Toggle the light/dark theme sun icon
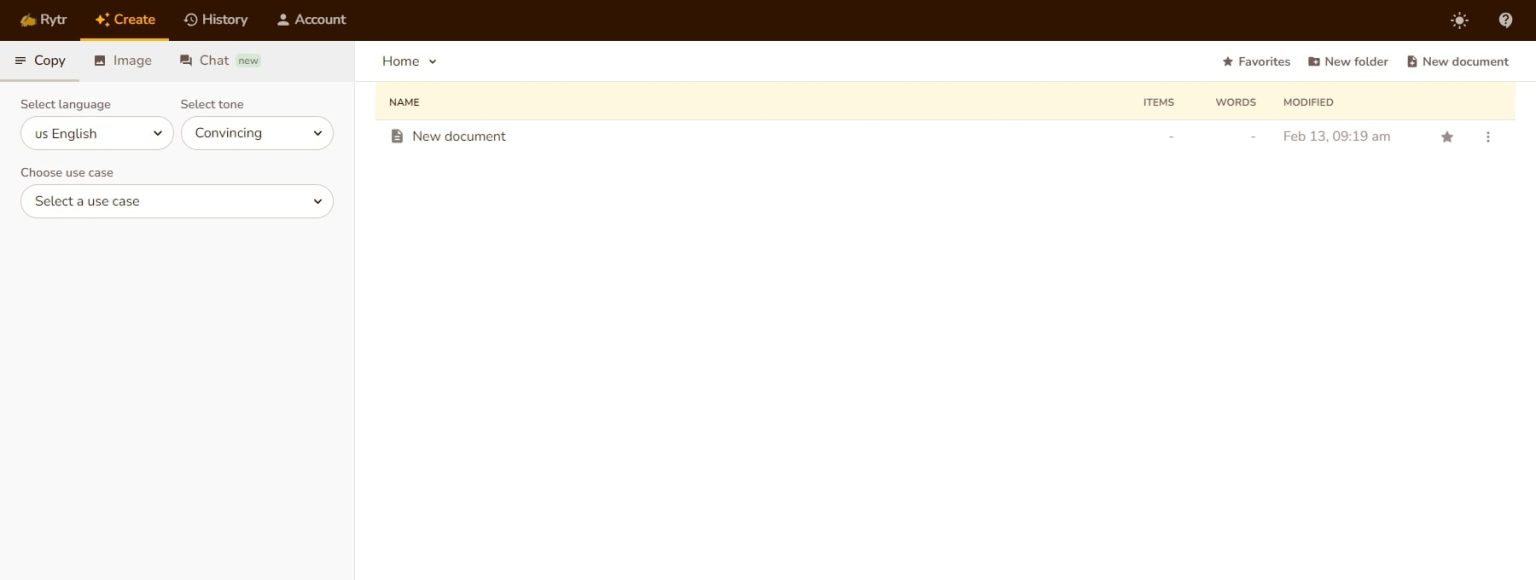Image resolution: width=1536 pixels, height=580 pixels. click(x=1459, y=20)
